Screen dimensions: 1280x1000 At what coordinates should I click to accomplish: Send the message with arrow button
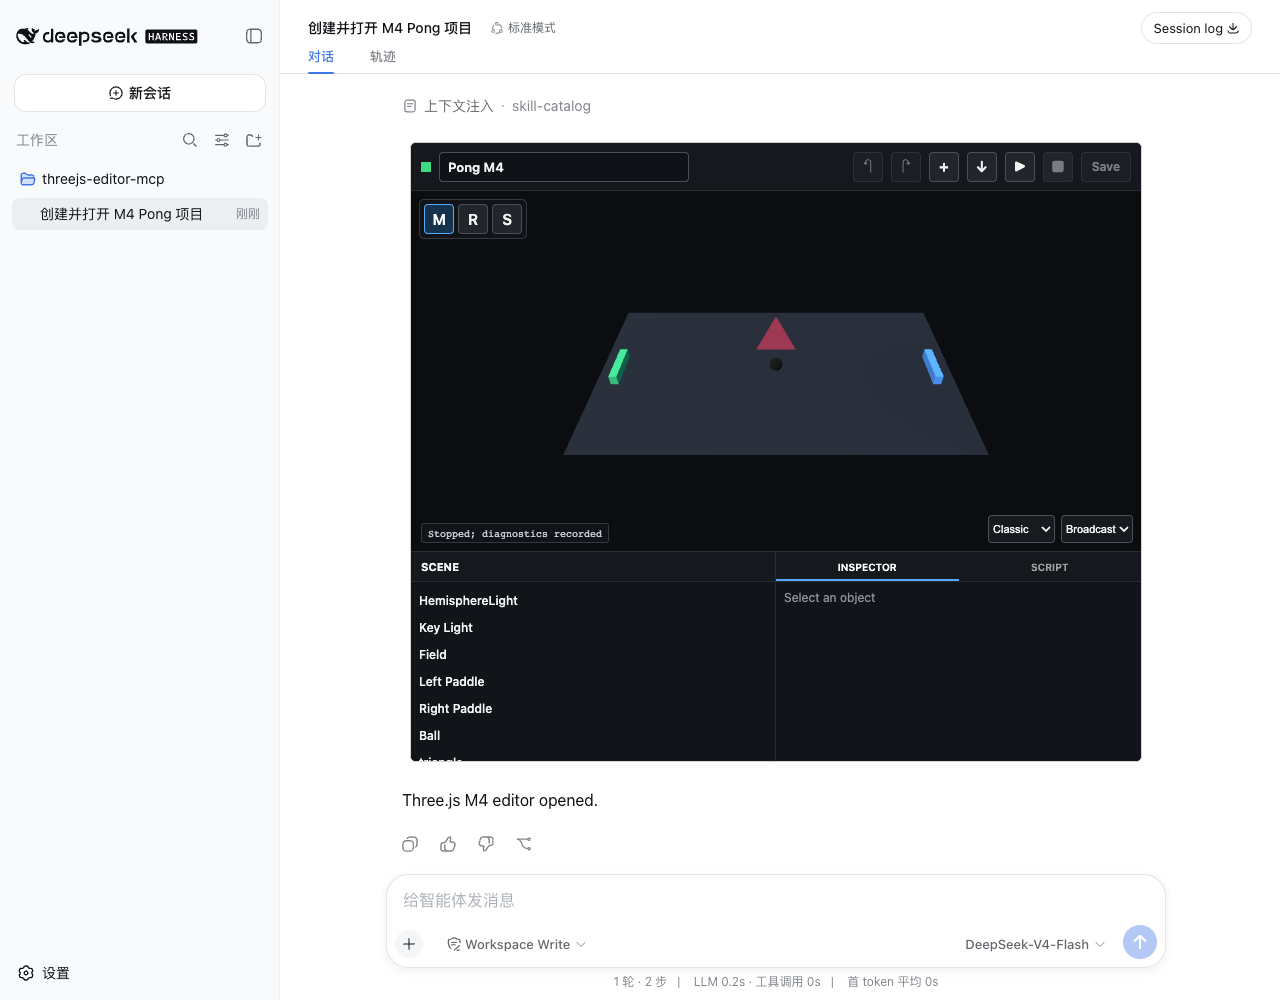1140,942
